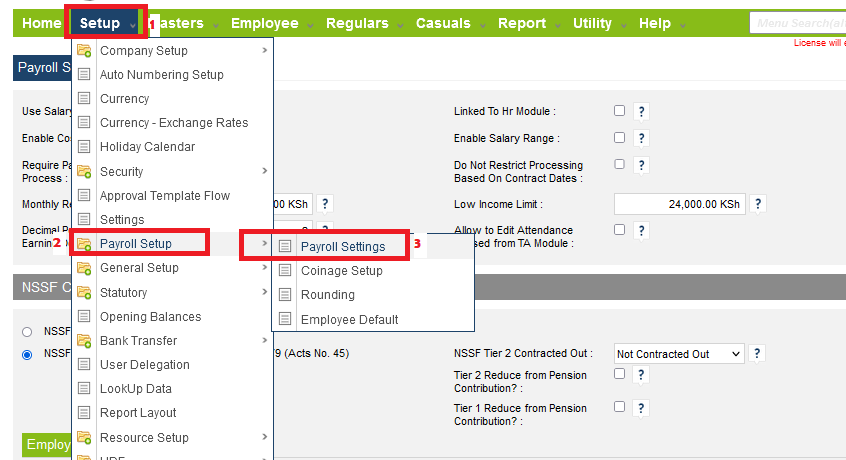Click help icon next to NSSF Tier 2 dropdown
This screenshot has width=846, height=460.
tap(758, 354)
